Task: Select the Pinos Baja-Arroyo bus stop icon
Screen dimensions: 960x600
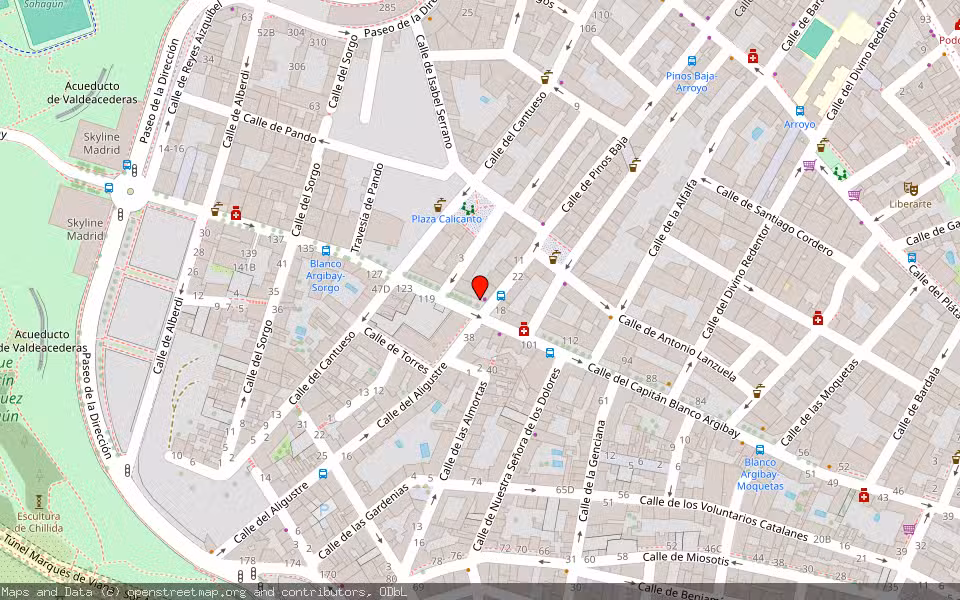Action: [x=692, y=61]
